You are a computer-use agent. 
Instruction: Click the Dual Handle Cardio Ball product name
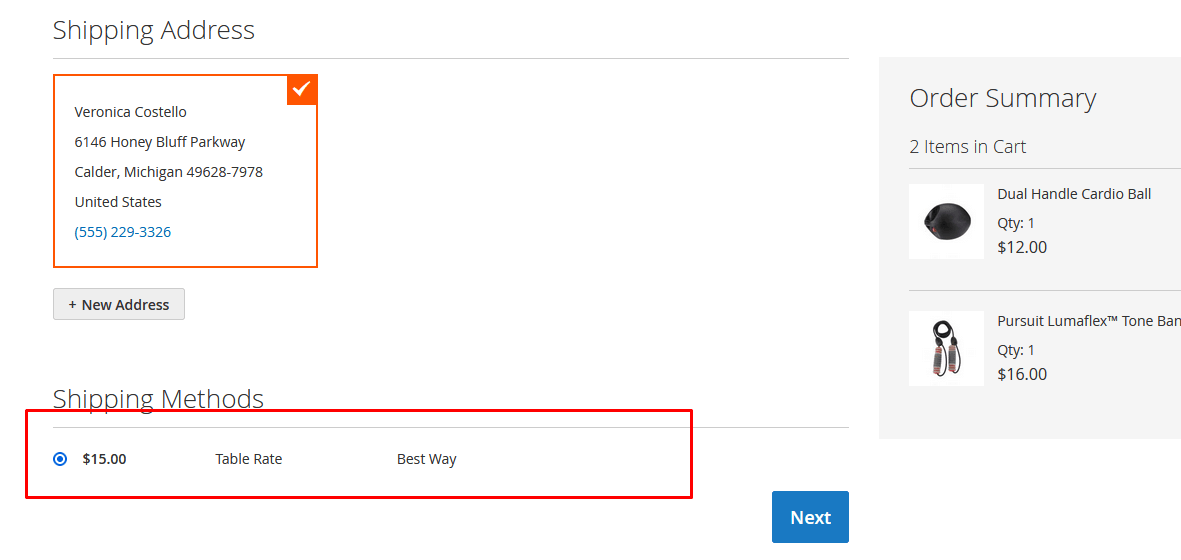click(1074, 194)
